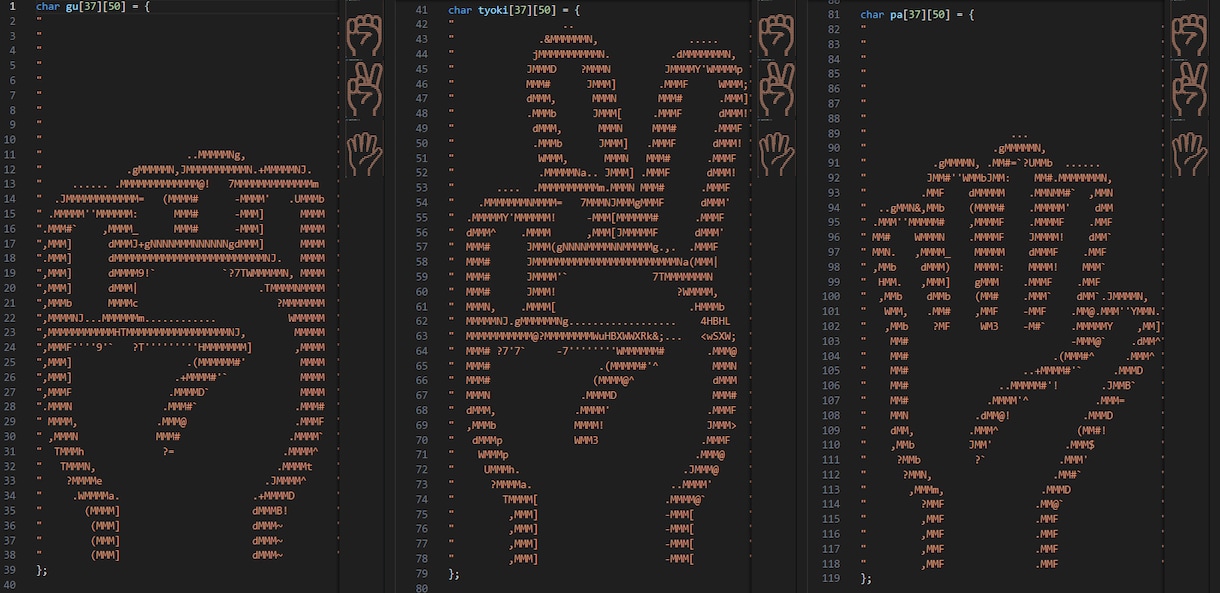Click the 'pa' identifier in third declaration
This screenshot has width=1220, height=593.
pos(896,15)
